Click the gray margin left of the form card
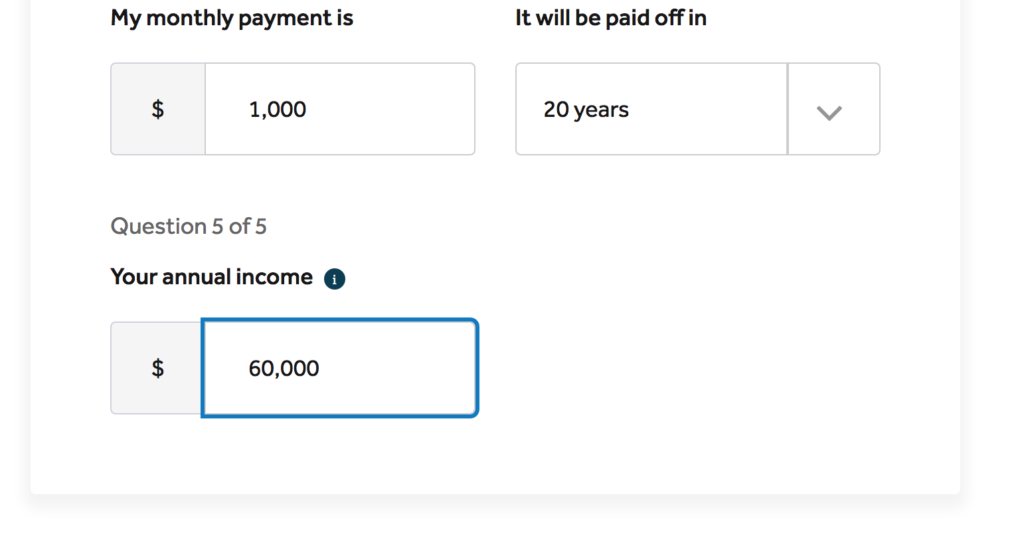Image resolution: width=1024 pixels, height=538 pixels. (14, 250)
